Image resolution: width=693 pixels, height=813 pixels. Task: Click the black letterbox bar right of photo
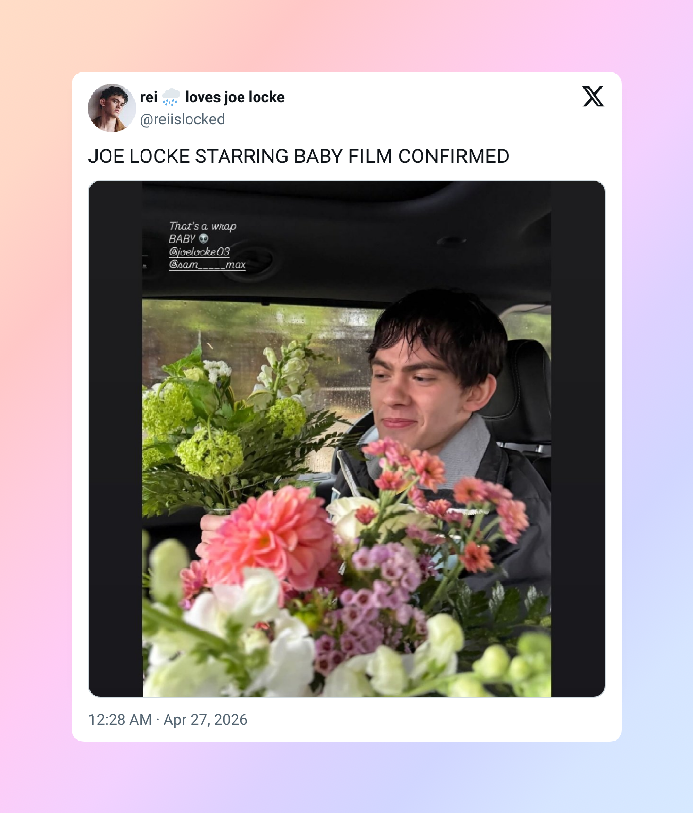pos(577,439)
